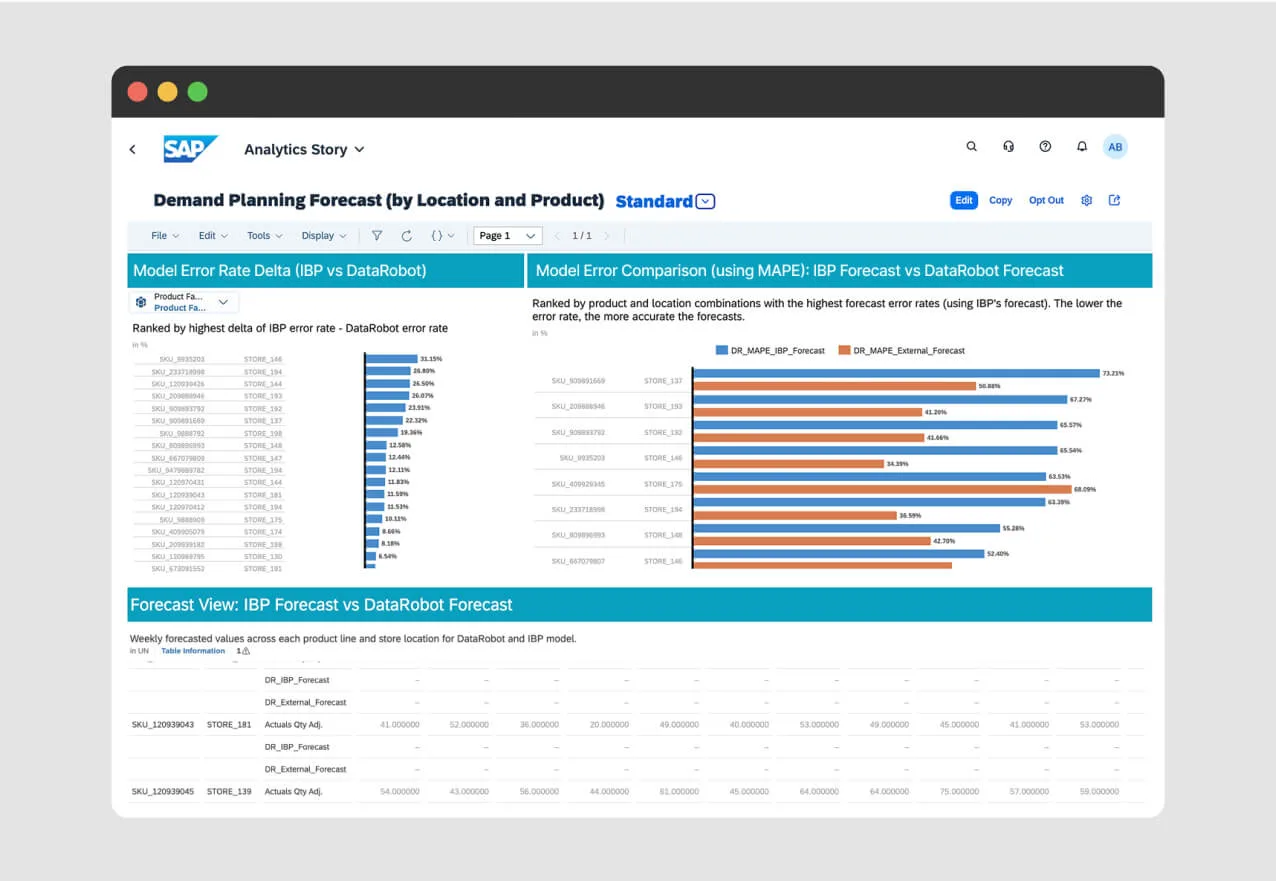Click the 73.21% blue bar for SKU_909891669
Screen dimensions: 1276x881
point(896,373)
